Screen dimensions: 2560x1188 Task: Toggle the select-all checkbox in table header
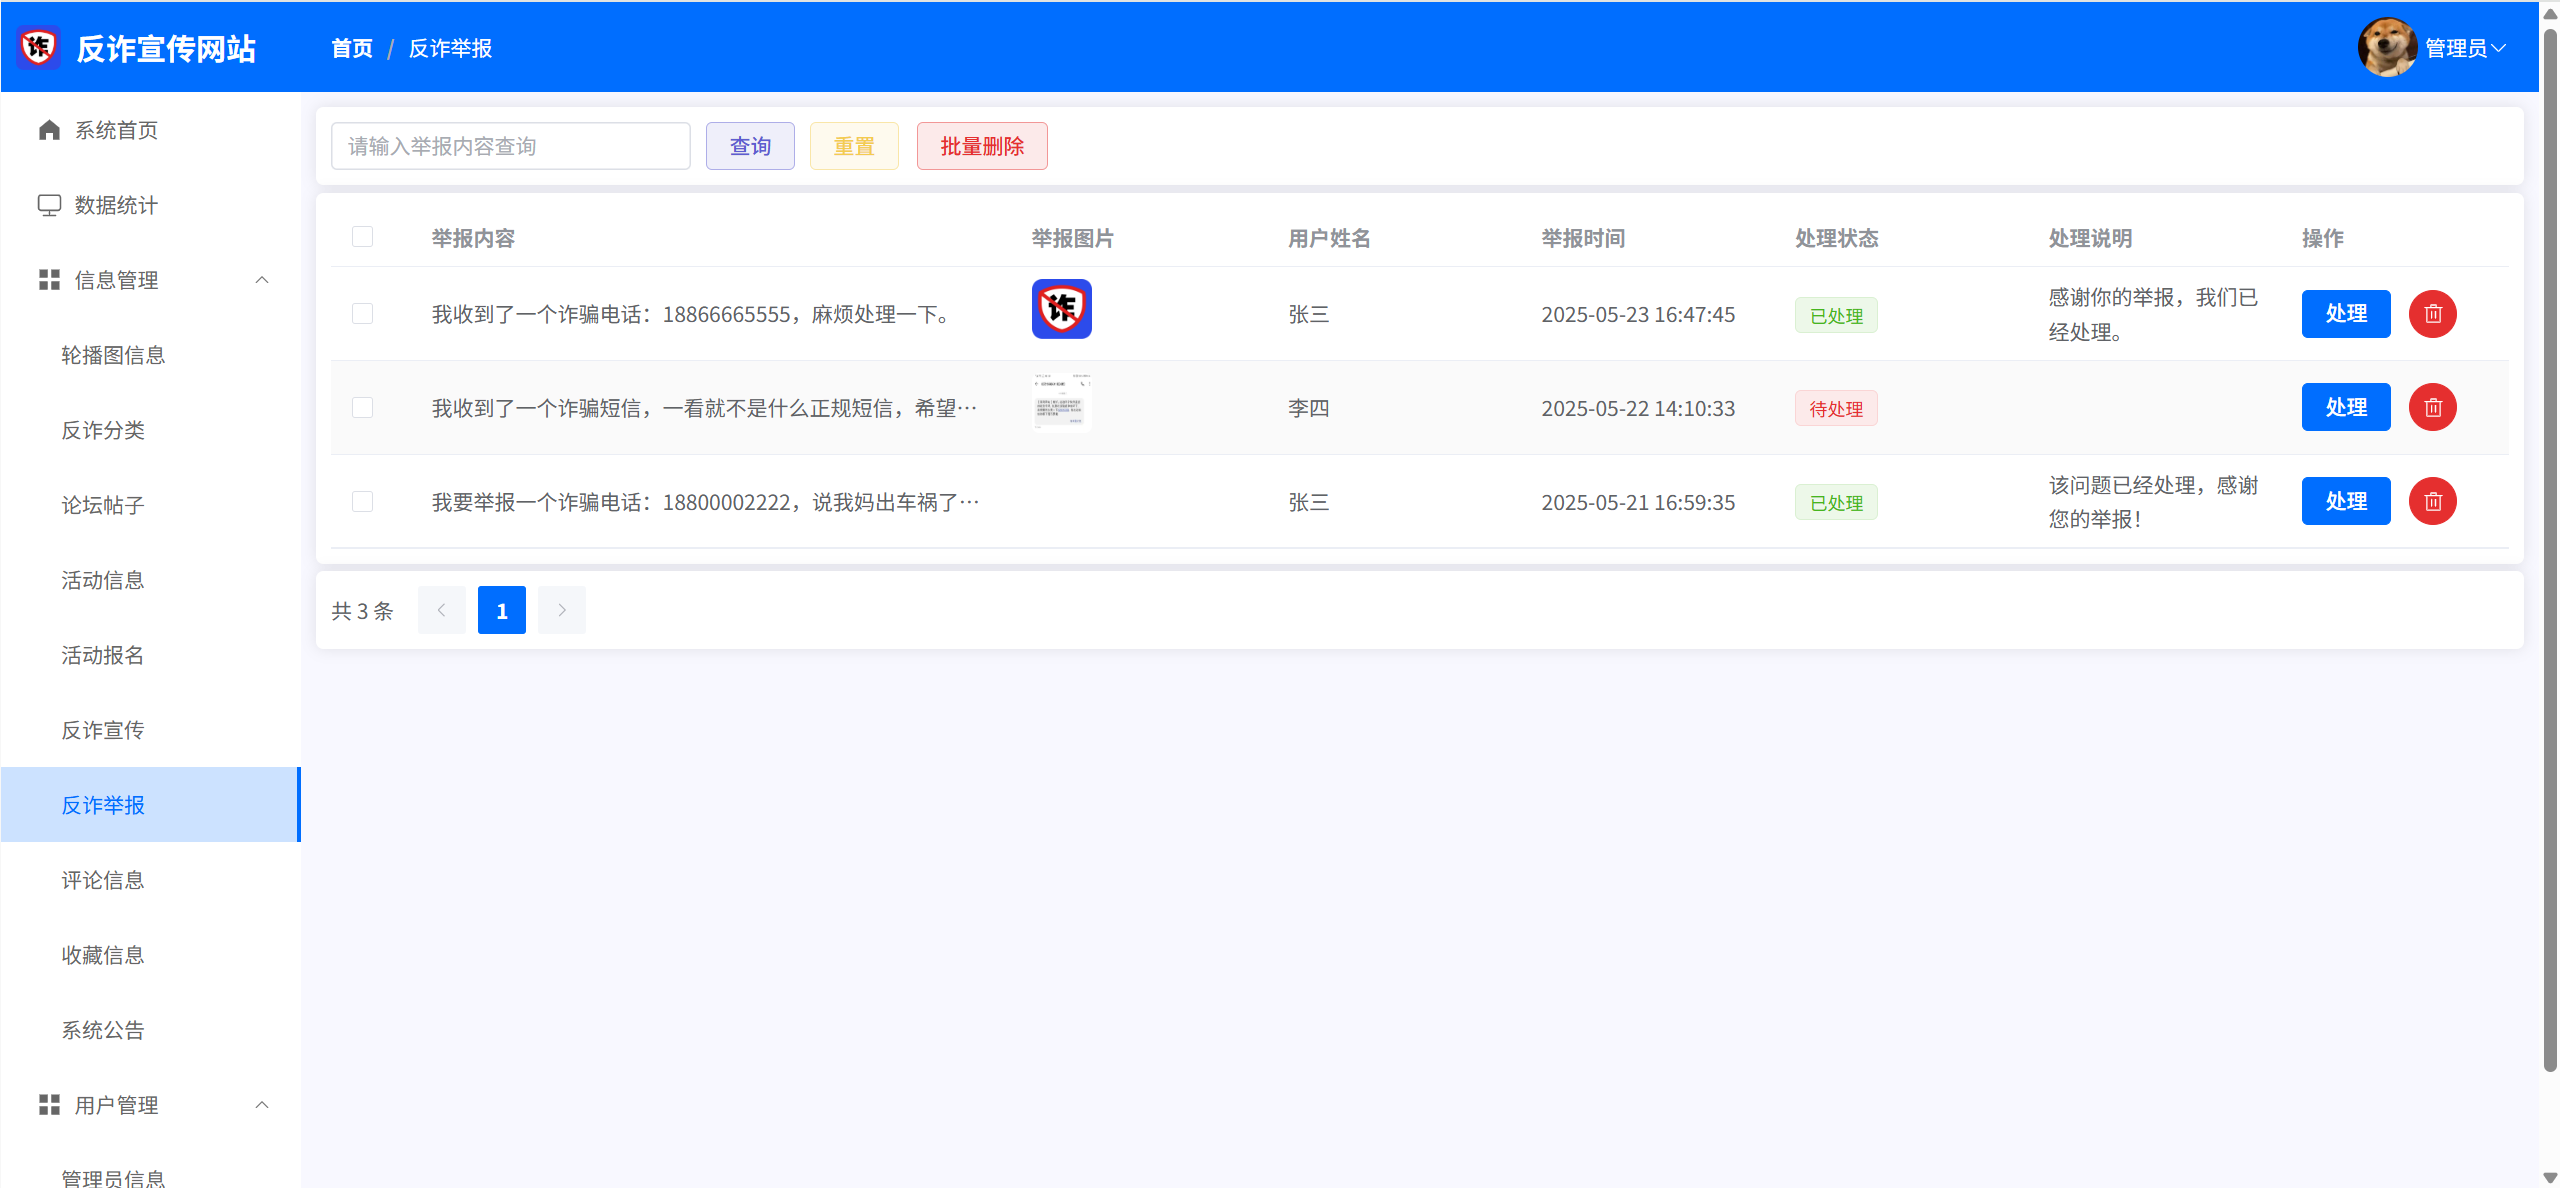pyautogui.click(x=362, y=237)
